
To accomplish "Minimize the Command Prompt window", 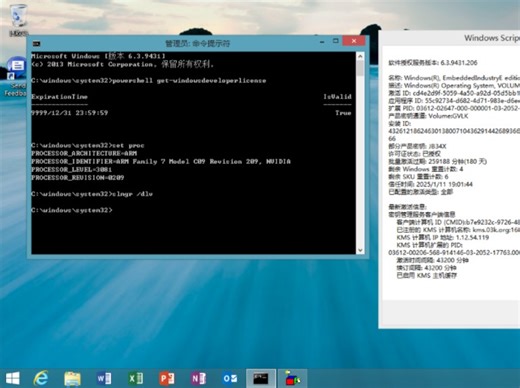I will pyautogui.click(x=322, y=42).
